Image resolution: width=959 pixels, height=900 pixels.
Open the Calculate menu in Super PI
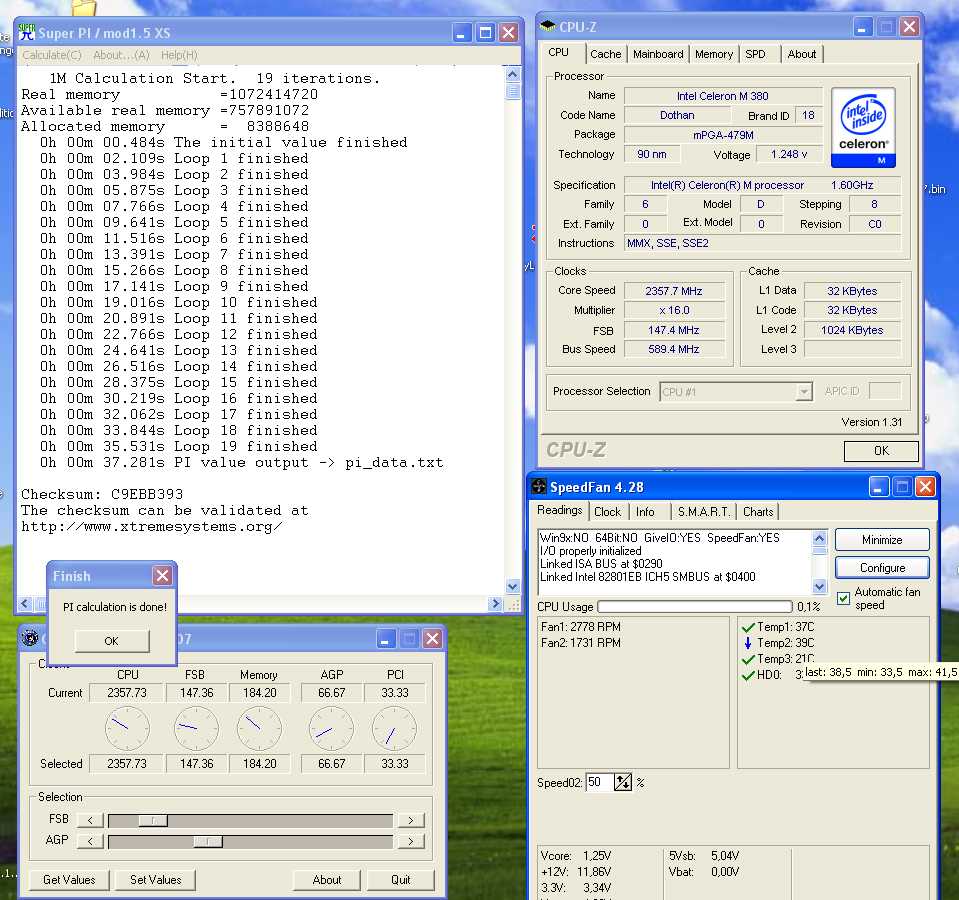pos(52,55)
